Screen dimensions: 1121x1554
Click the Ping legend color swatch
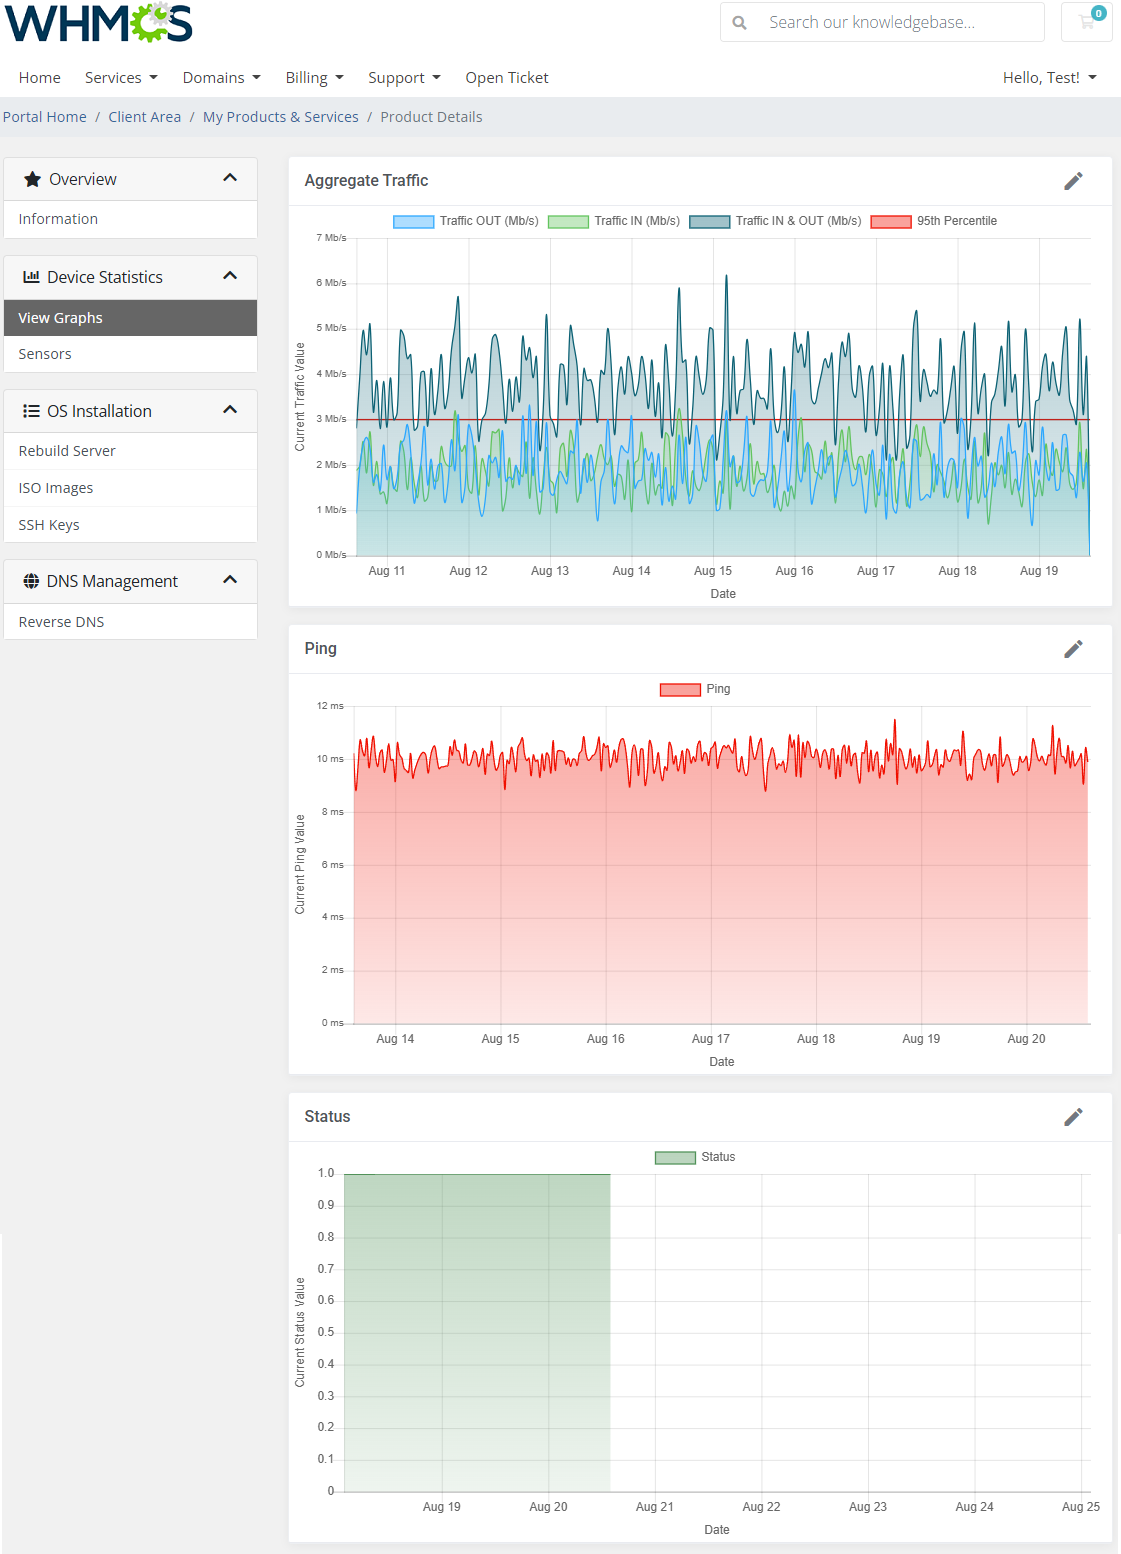pyautogui.click(x=680, y=689)
